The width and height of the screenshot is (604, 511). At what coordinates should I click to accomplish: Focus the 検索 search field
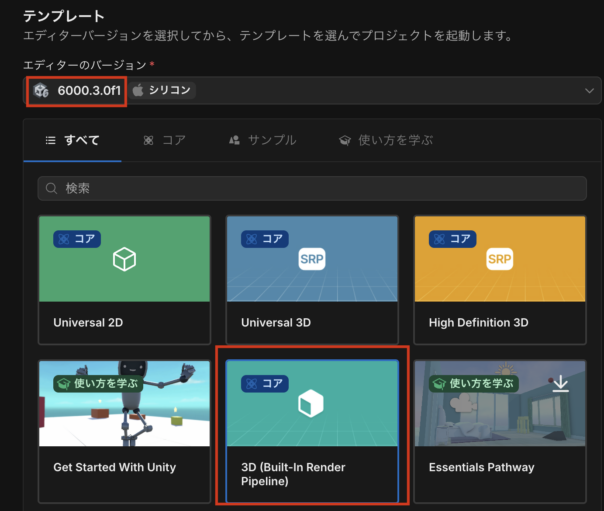(312, 188)
